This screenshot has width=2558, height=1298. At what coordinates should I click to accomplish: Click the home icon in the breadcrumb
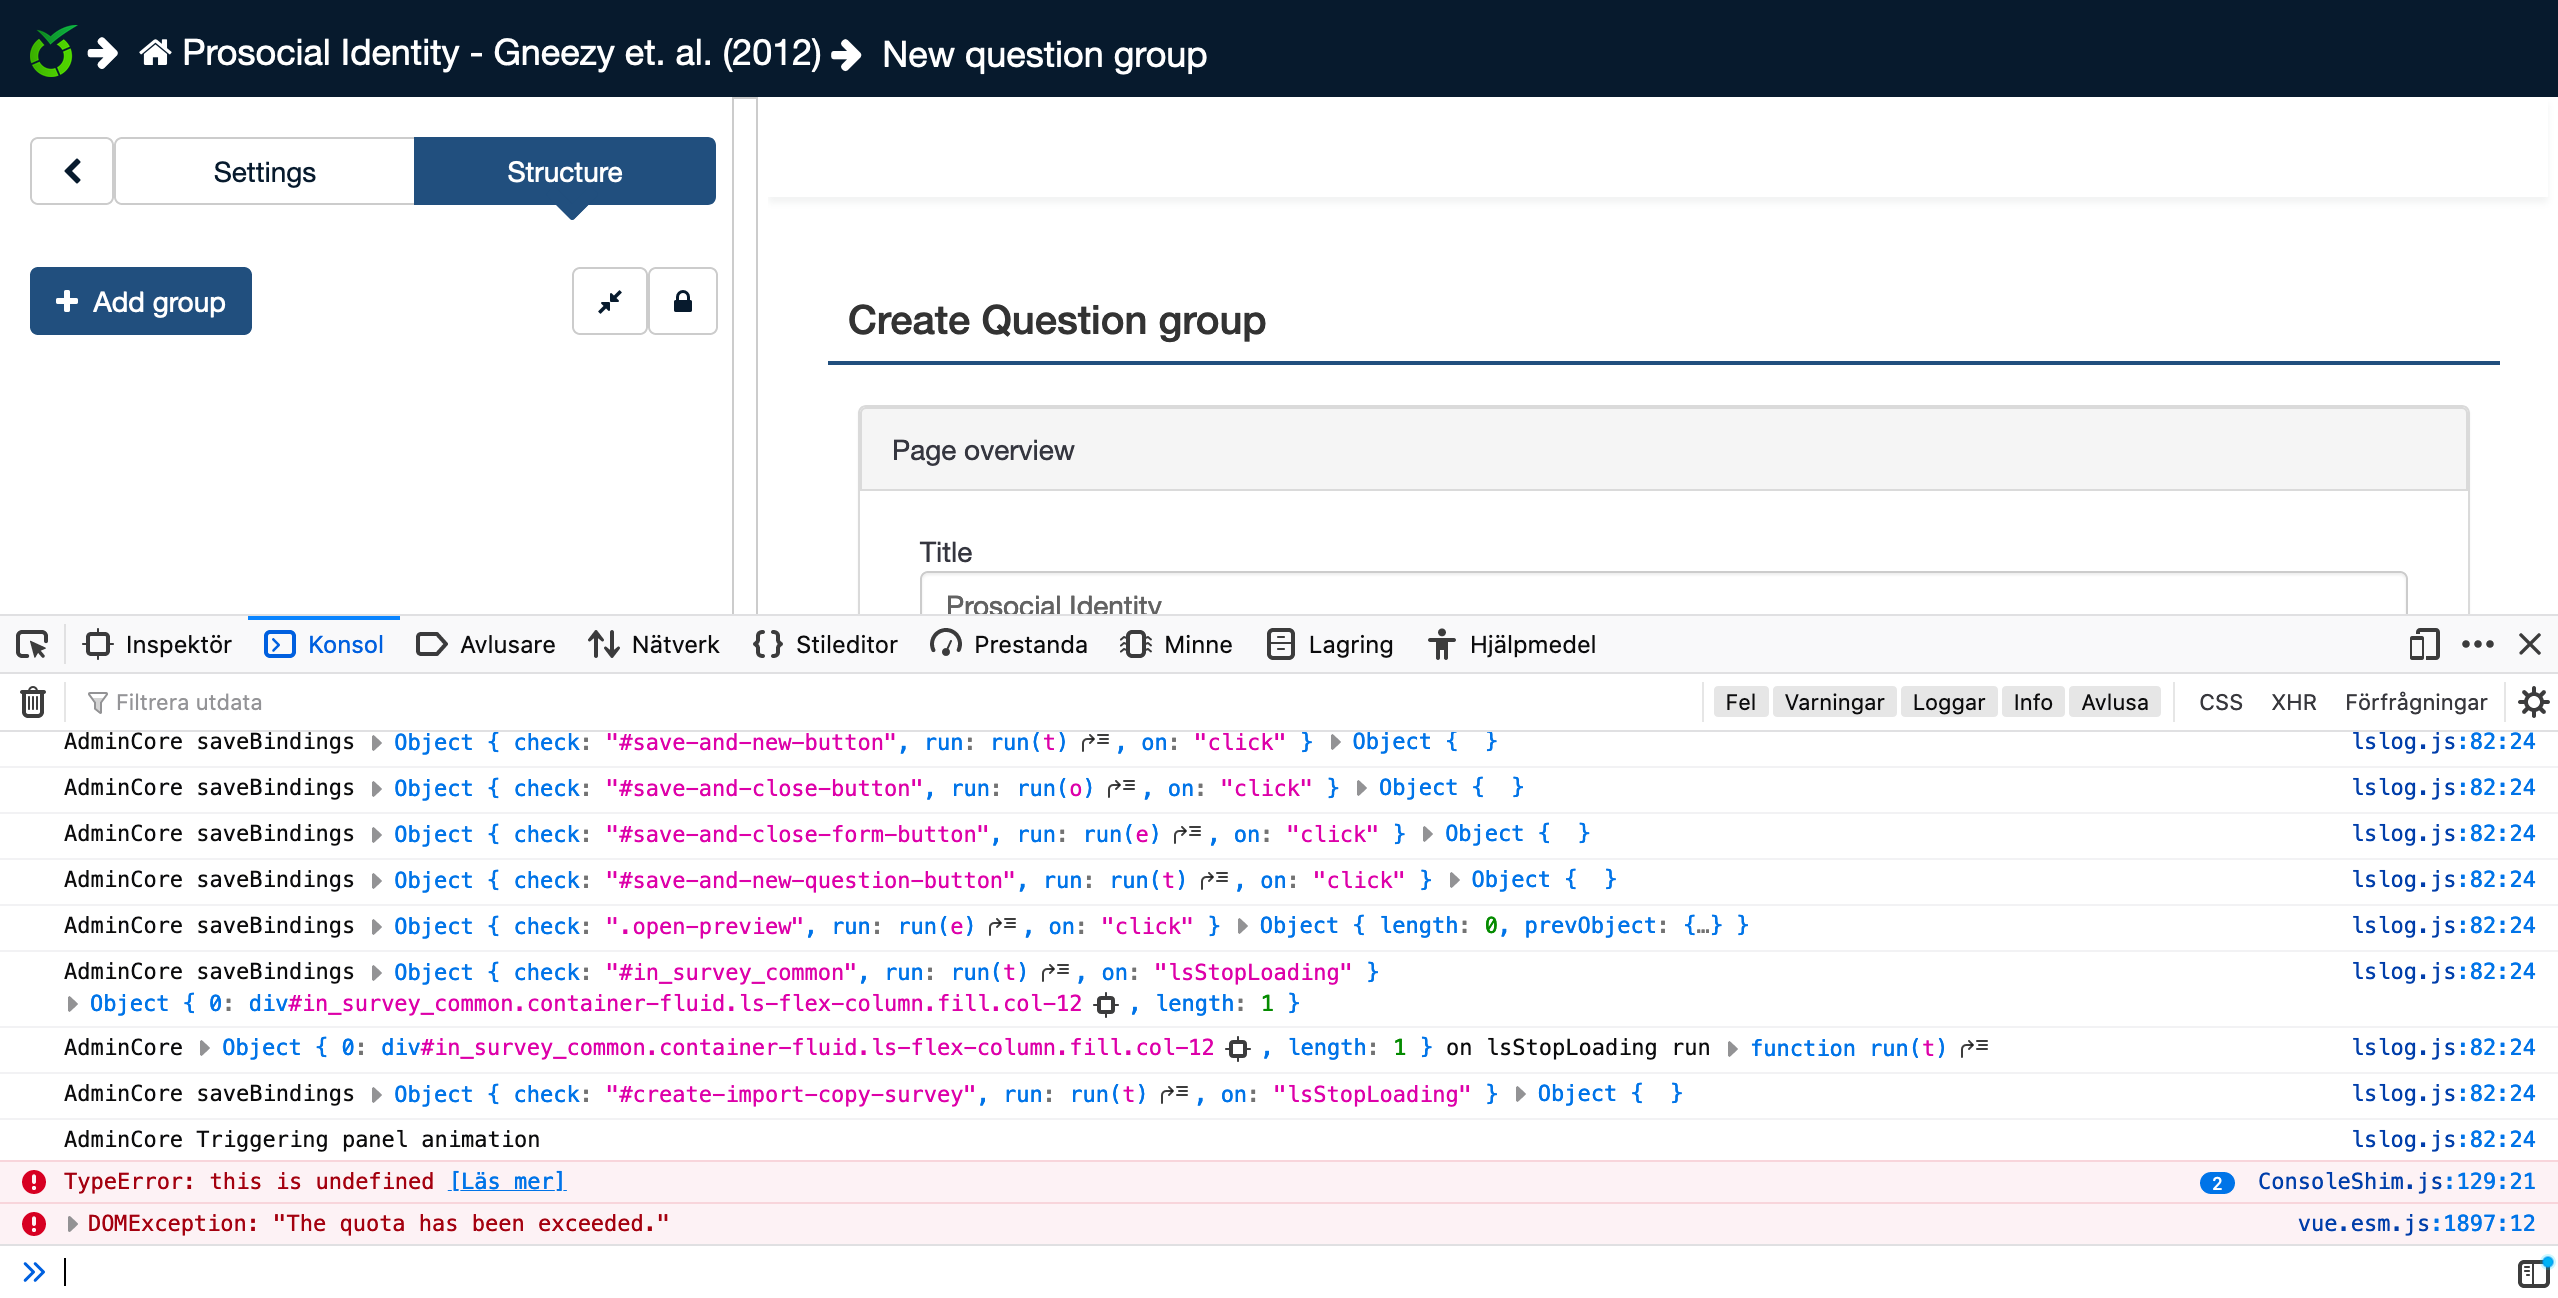click(x=155, y=52)
